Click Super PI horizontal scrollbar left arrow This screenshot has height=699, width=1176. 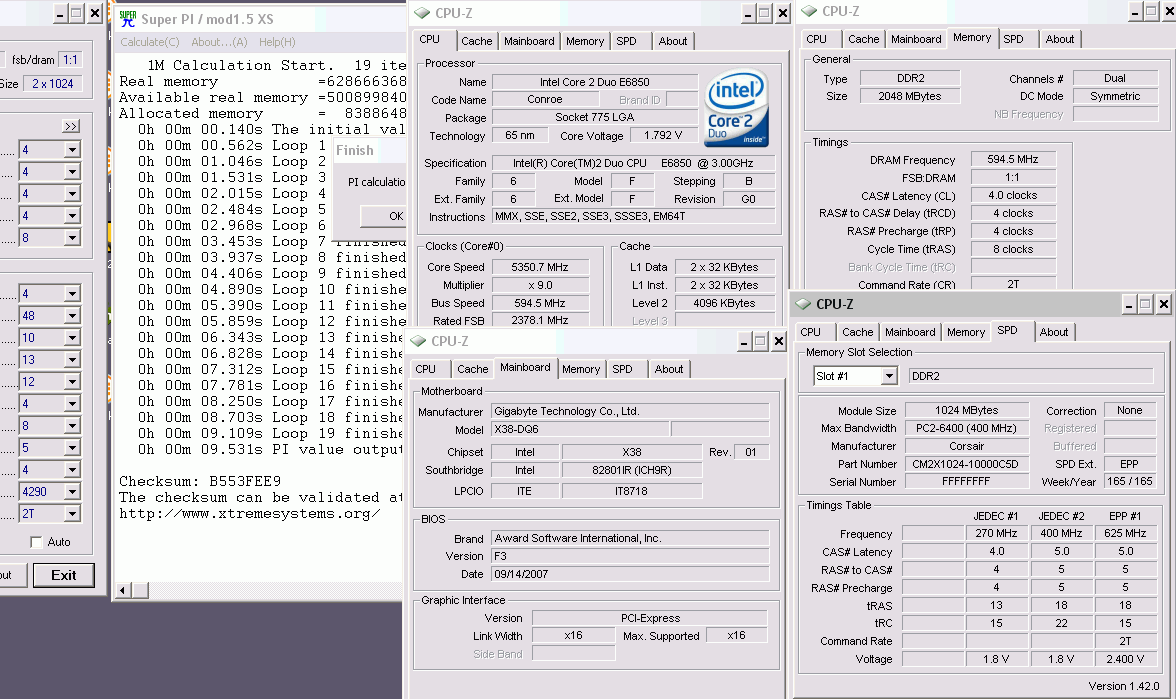pos(122,590)
